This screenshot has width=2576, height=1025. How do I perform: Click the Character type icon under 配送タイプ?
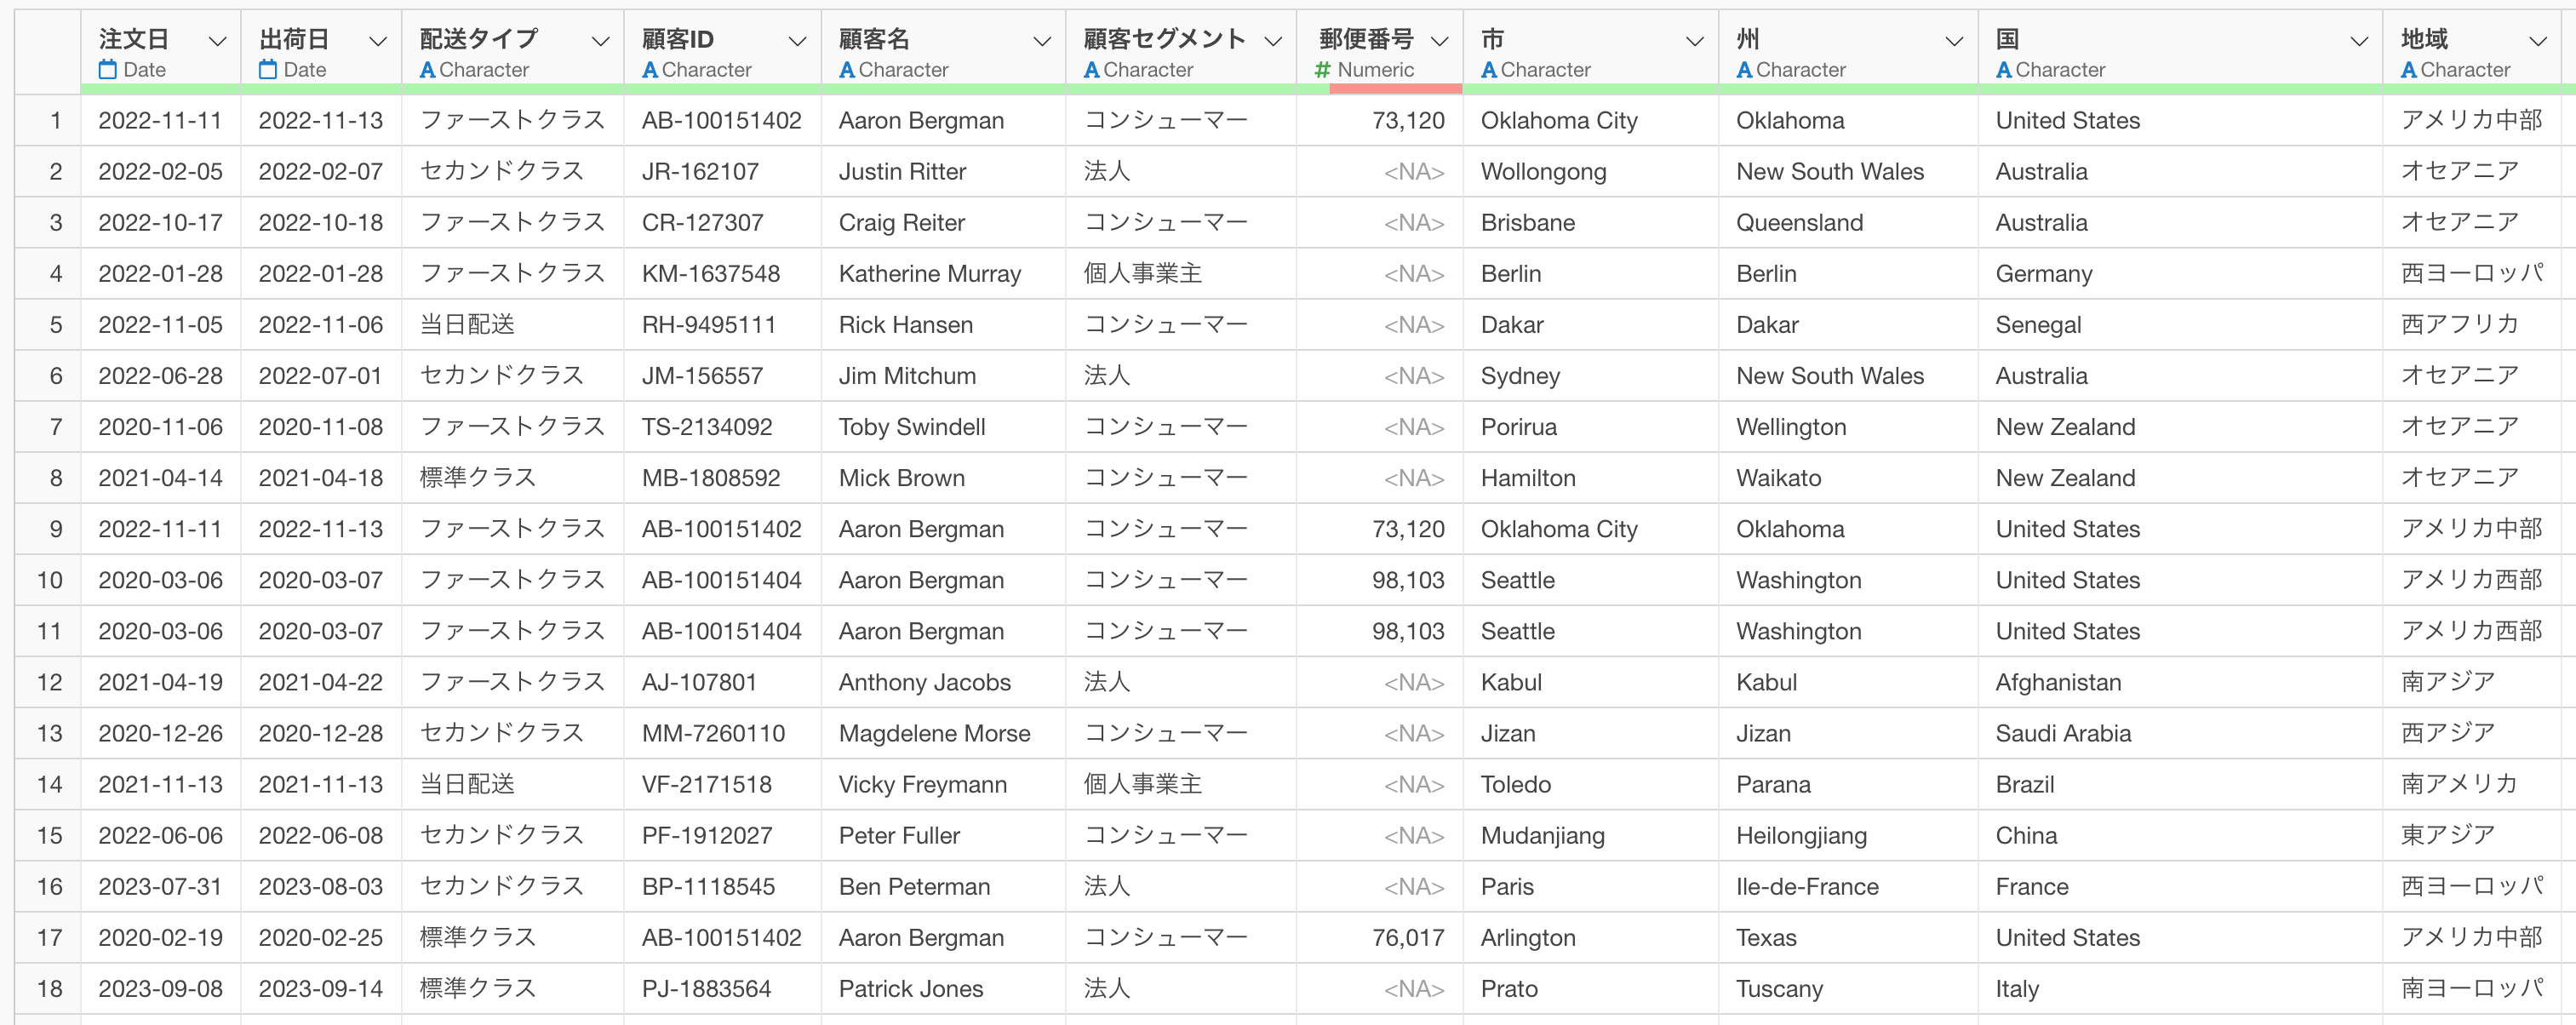(x=427, y=70)
